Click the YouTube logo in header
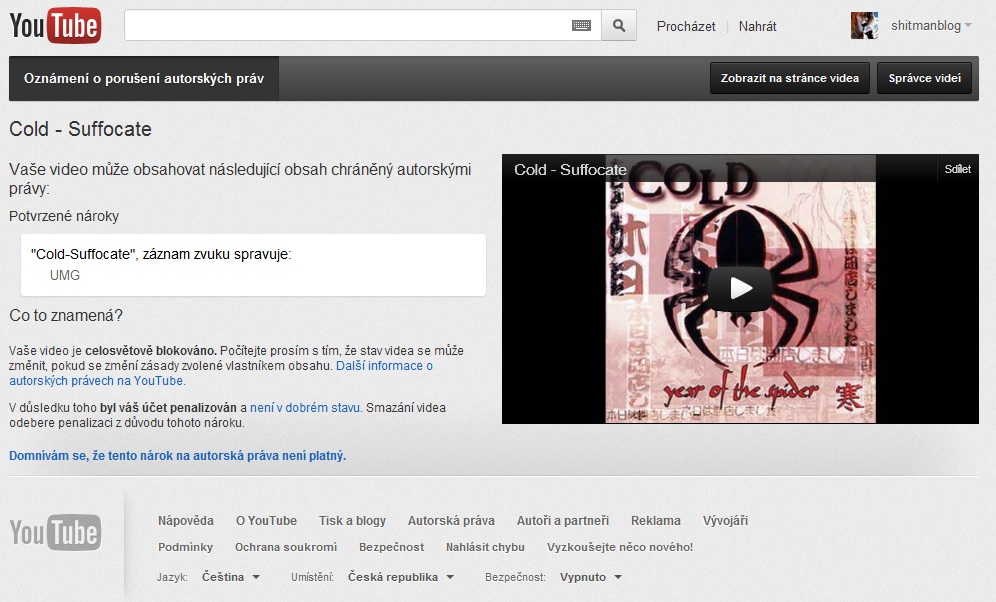Viewport: 996px width, 602px height. tap(55, 26)
